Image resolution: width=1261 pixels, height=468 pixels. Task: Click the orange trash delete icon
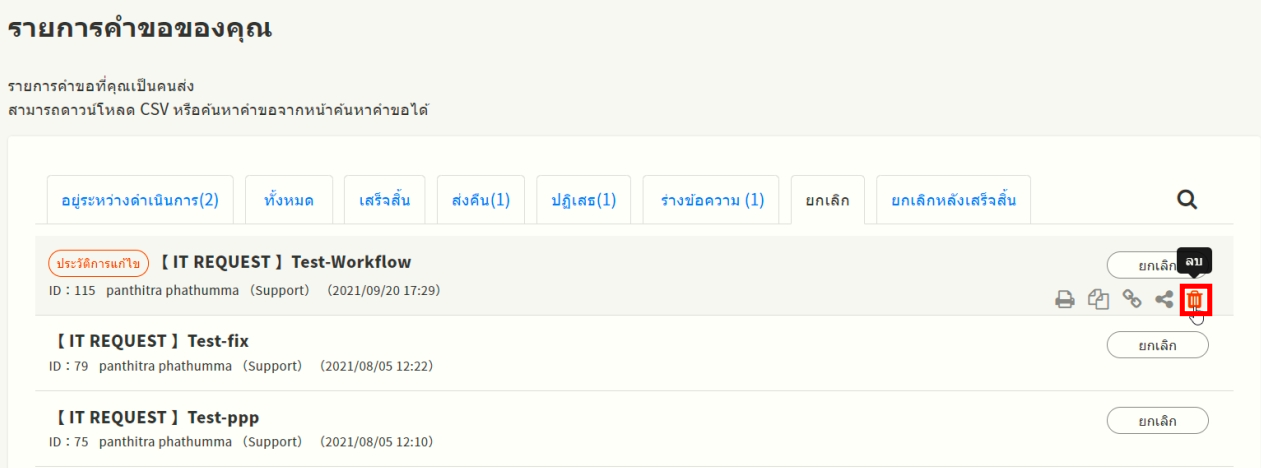[1194, 298]
